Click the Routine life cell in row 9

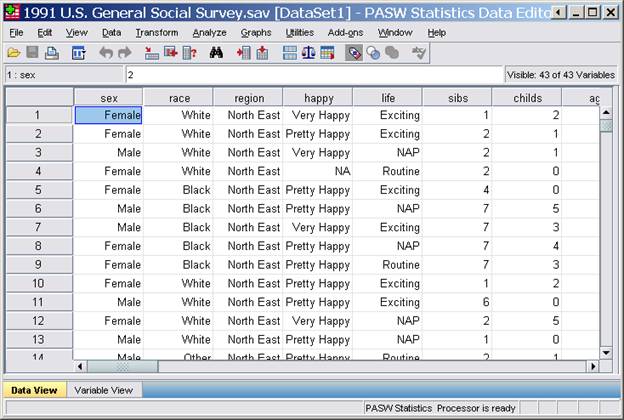pyautogui.click(x=387, y=265)
